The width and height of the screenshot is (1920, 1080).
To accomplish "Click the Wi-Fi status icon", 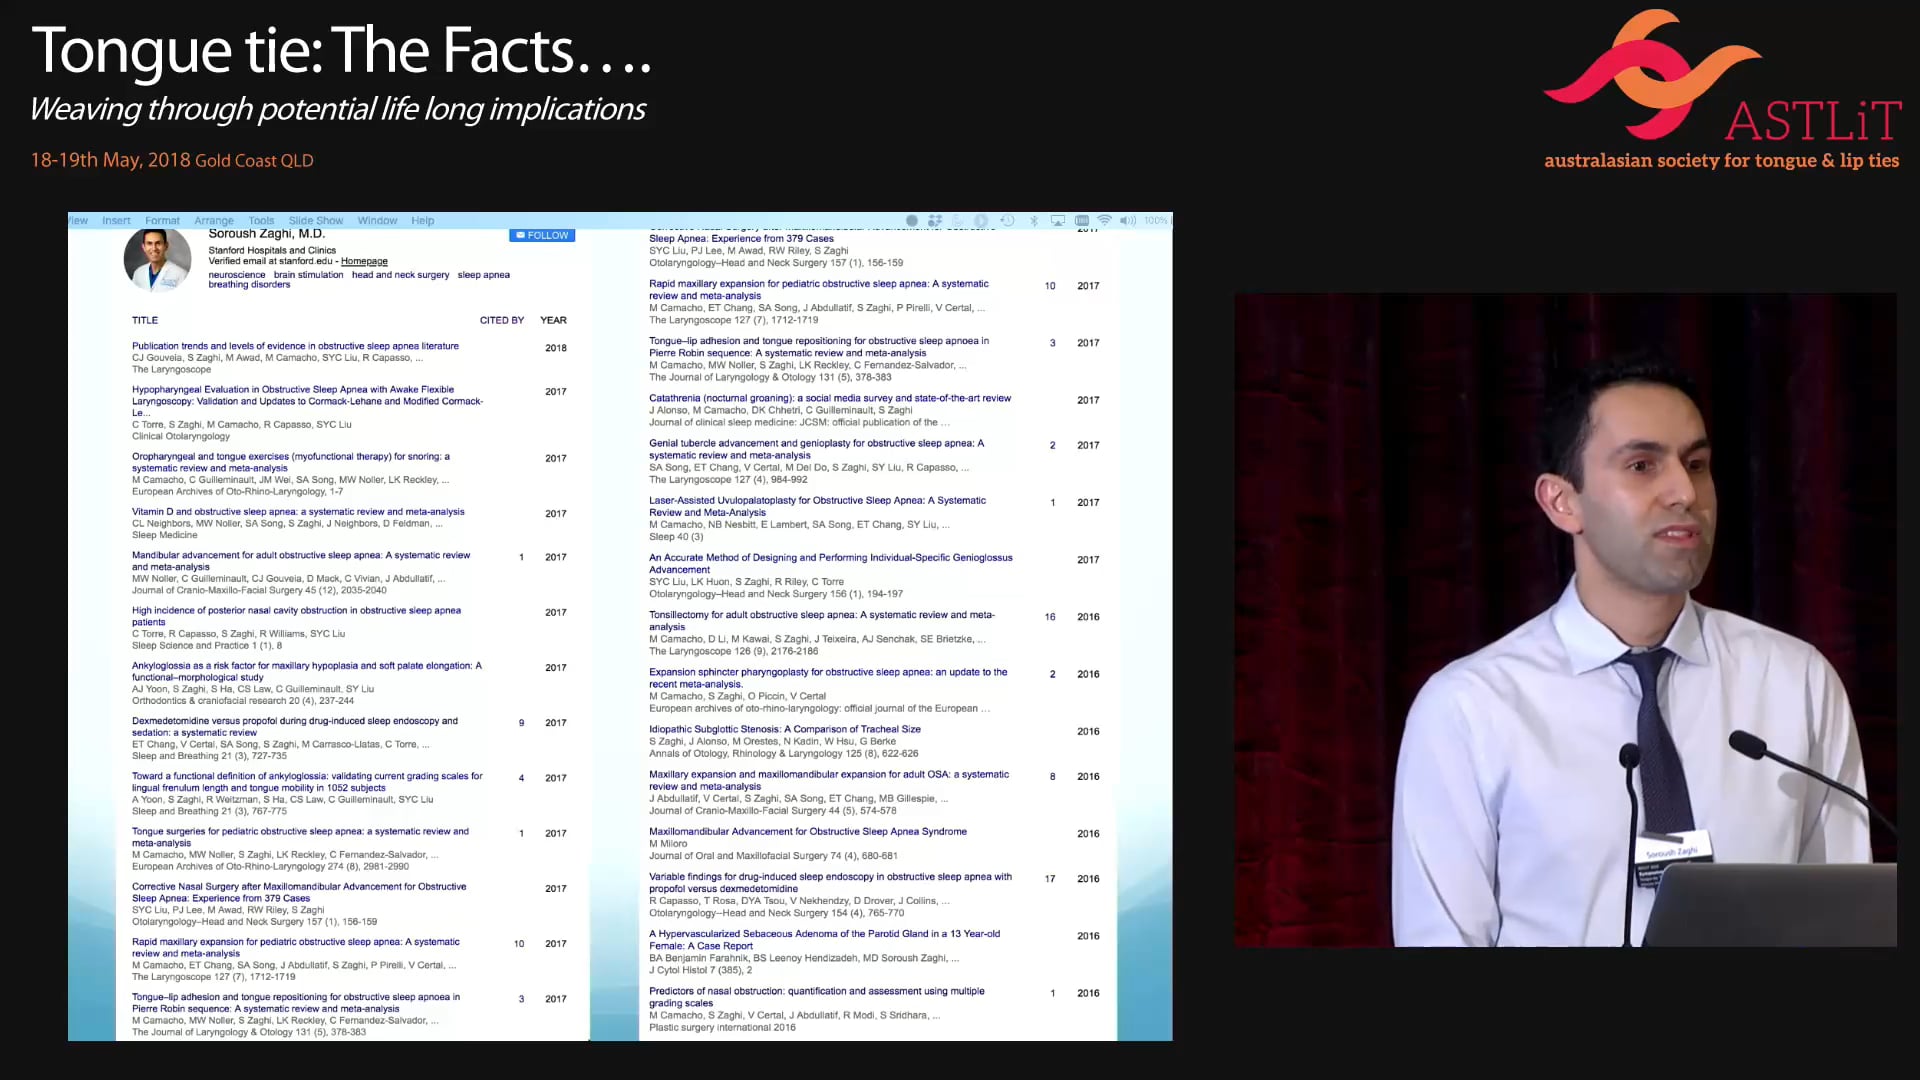I will (x=1104, y=220).
